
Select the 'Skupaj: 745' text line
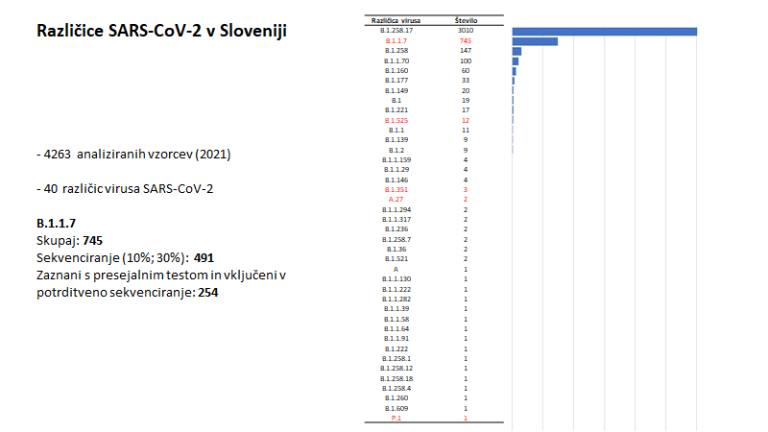[x=69, y=241]
